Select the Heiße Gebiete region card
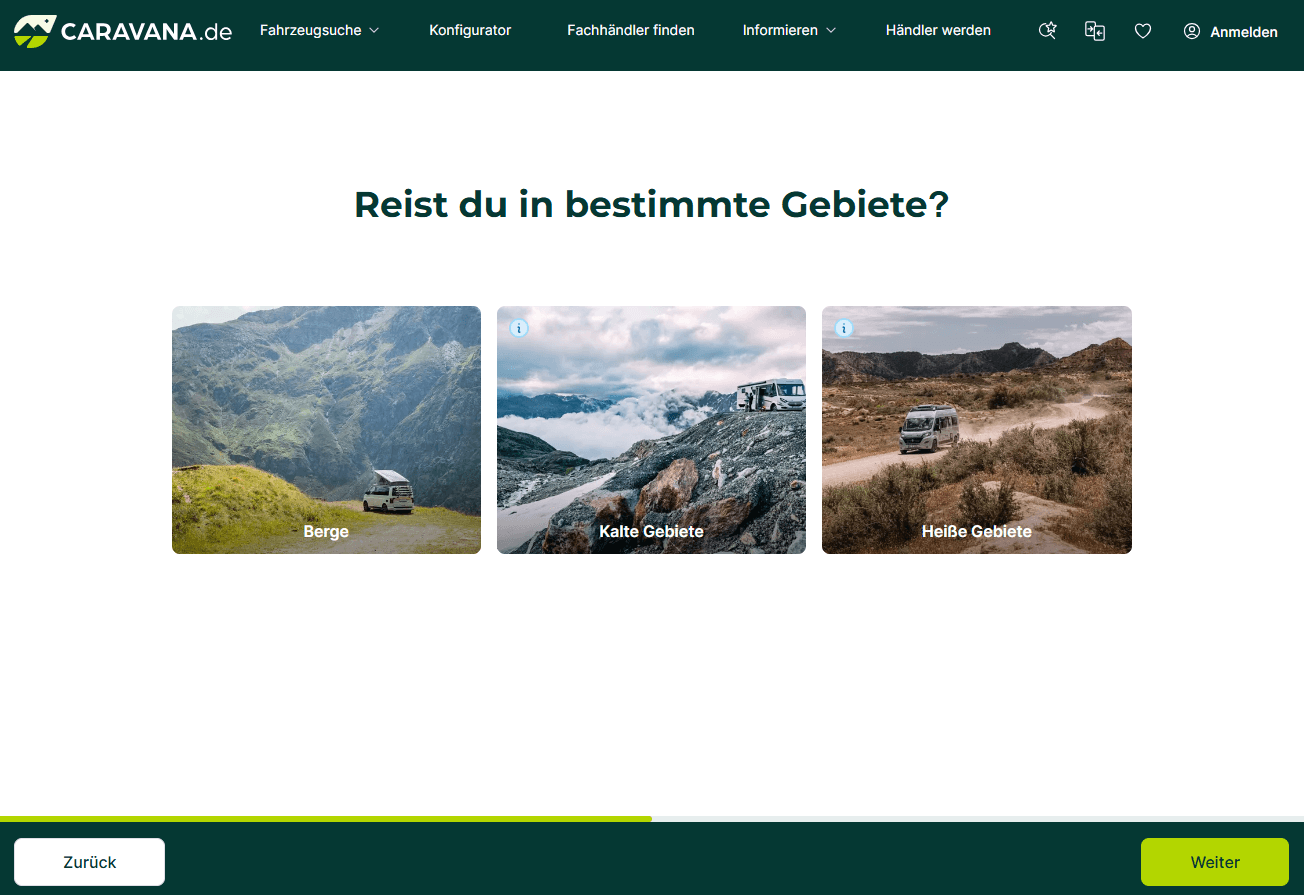1304x895 pixels. point(977,430)
